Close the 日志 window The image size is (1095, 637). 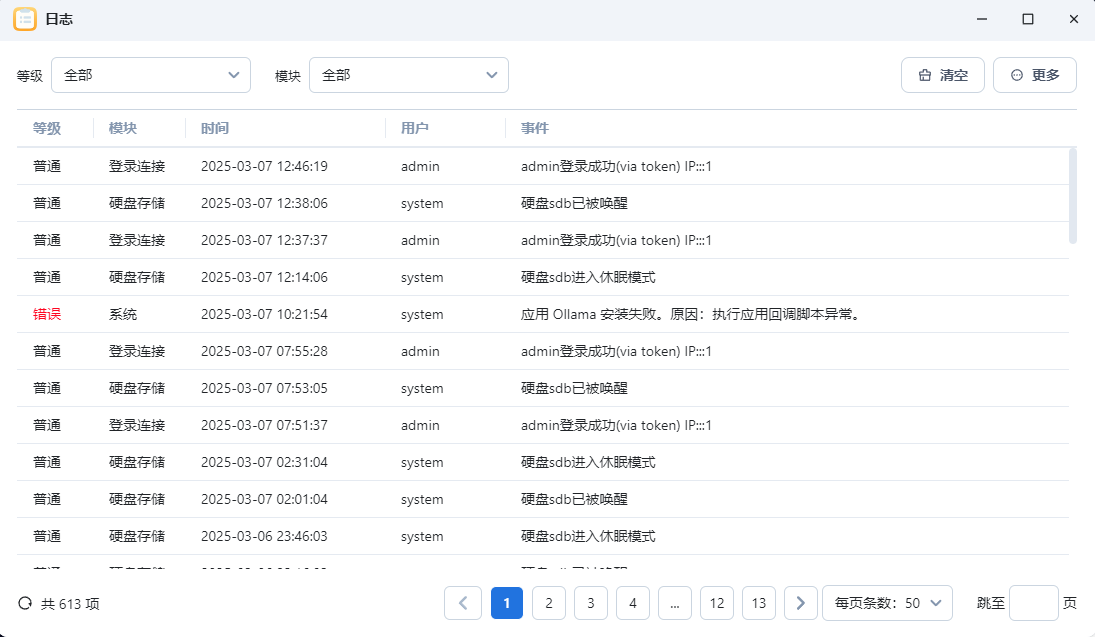[x=1074, y=19]
